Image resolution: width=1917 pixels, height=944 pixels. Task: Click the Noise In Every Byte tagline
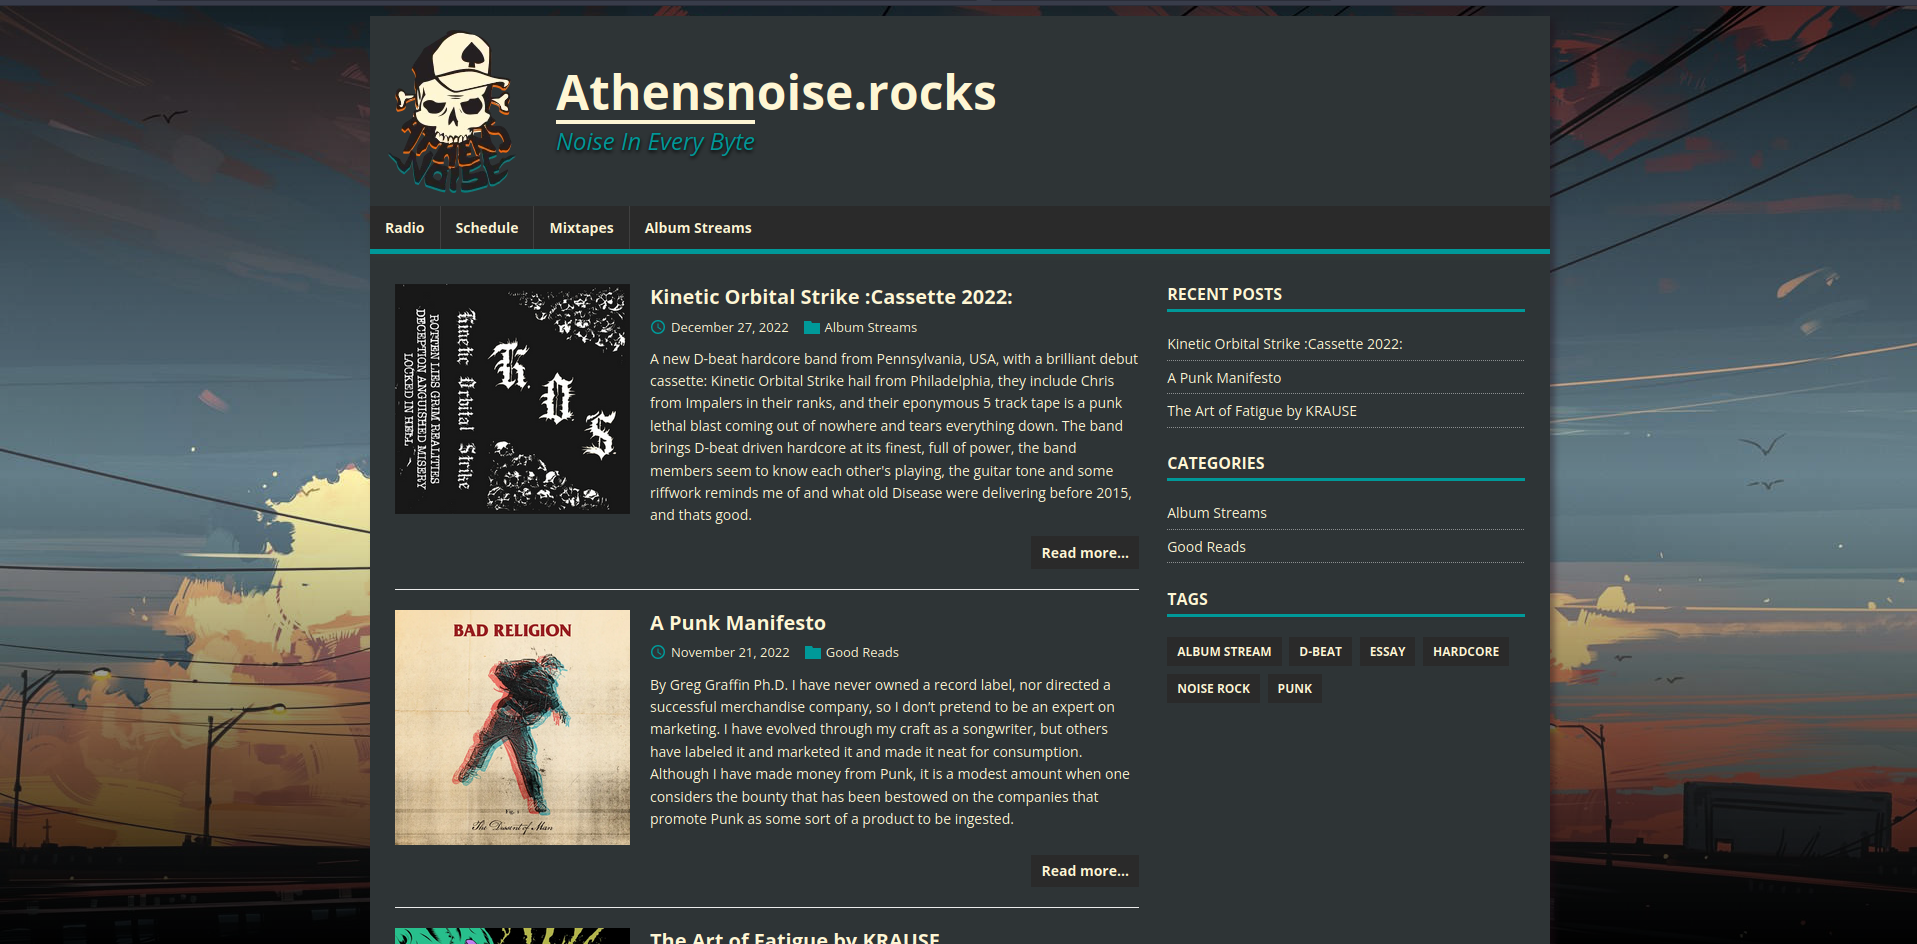click(655, 142)
